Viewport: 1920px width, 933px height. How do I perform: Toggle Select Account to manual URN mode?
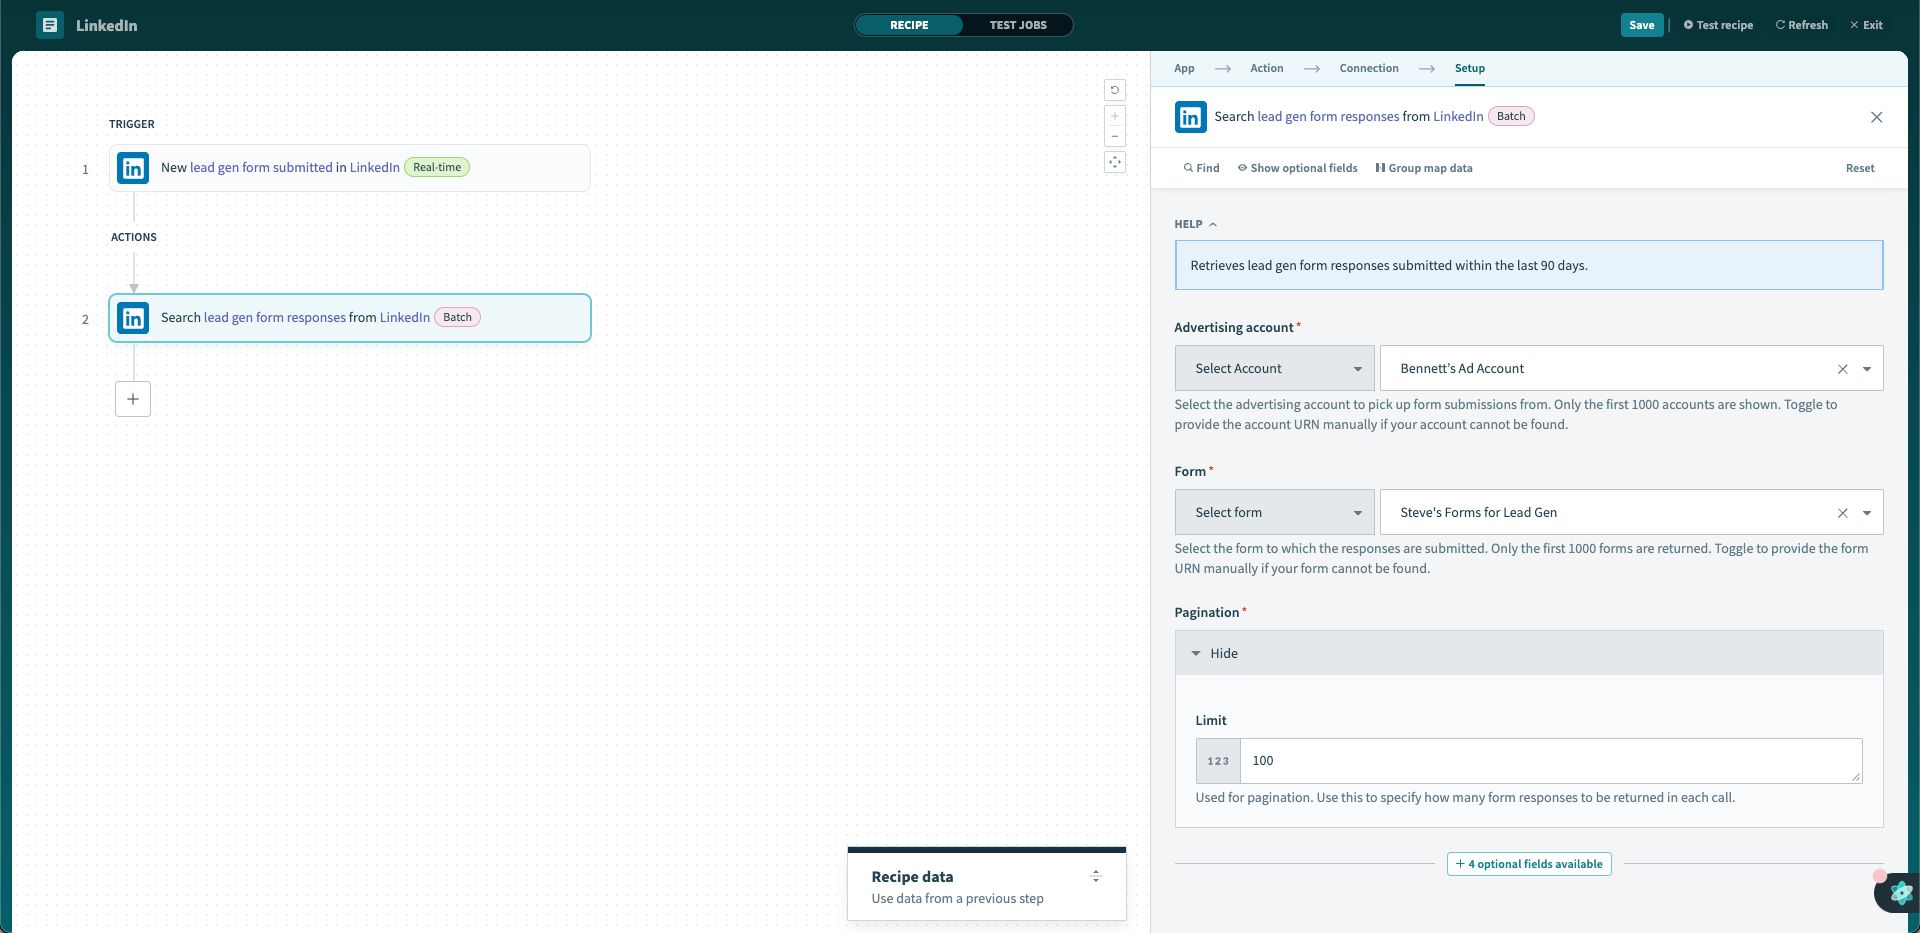(1273, 368)
